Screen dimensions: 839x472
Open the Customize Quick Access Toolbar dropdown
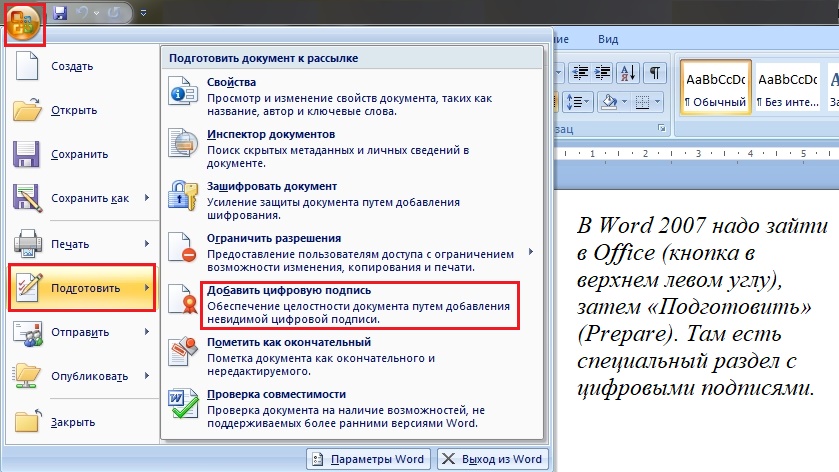coord(144,14)
